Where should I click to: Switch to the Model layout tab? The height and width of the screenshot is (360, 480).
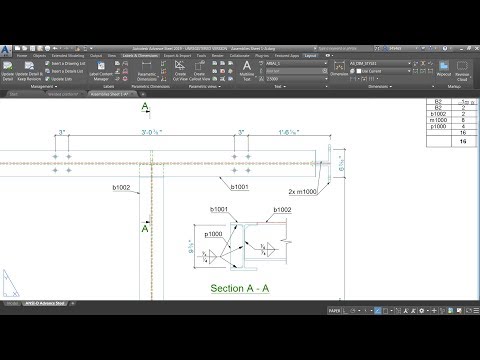(x=12, y=303)
